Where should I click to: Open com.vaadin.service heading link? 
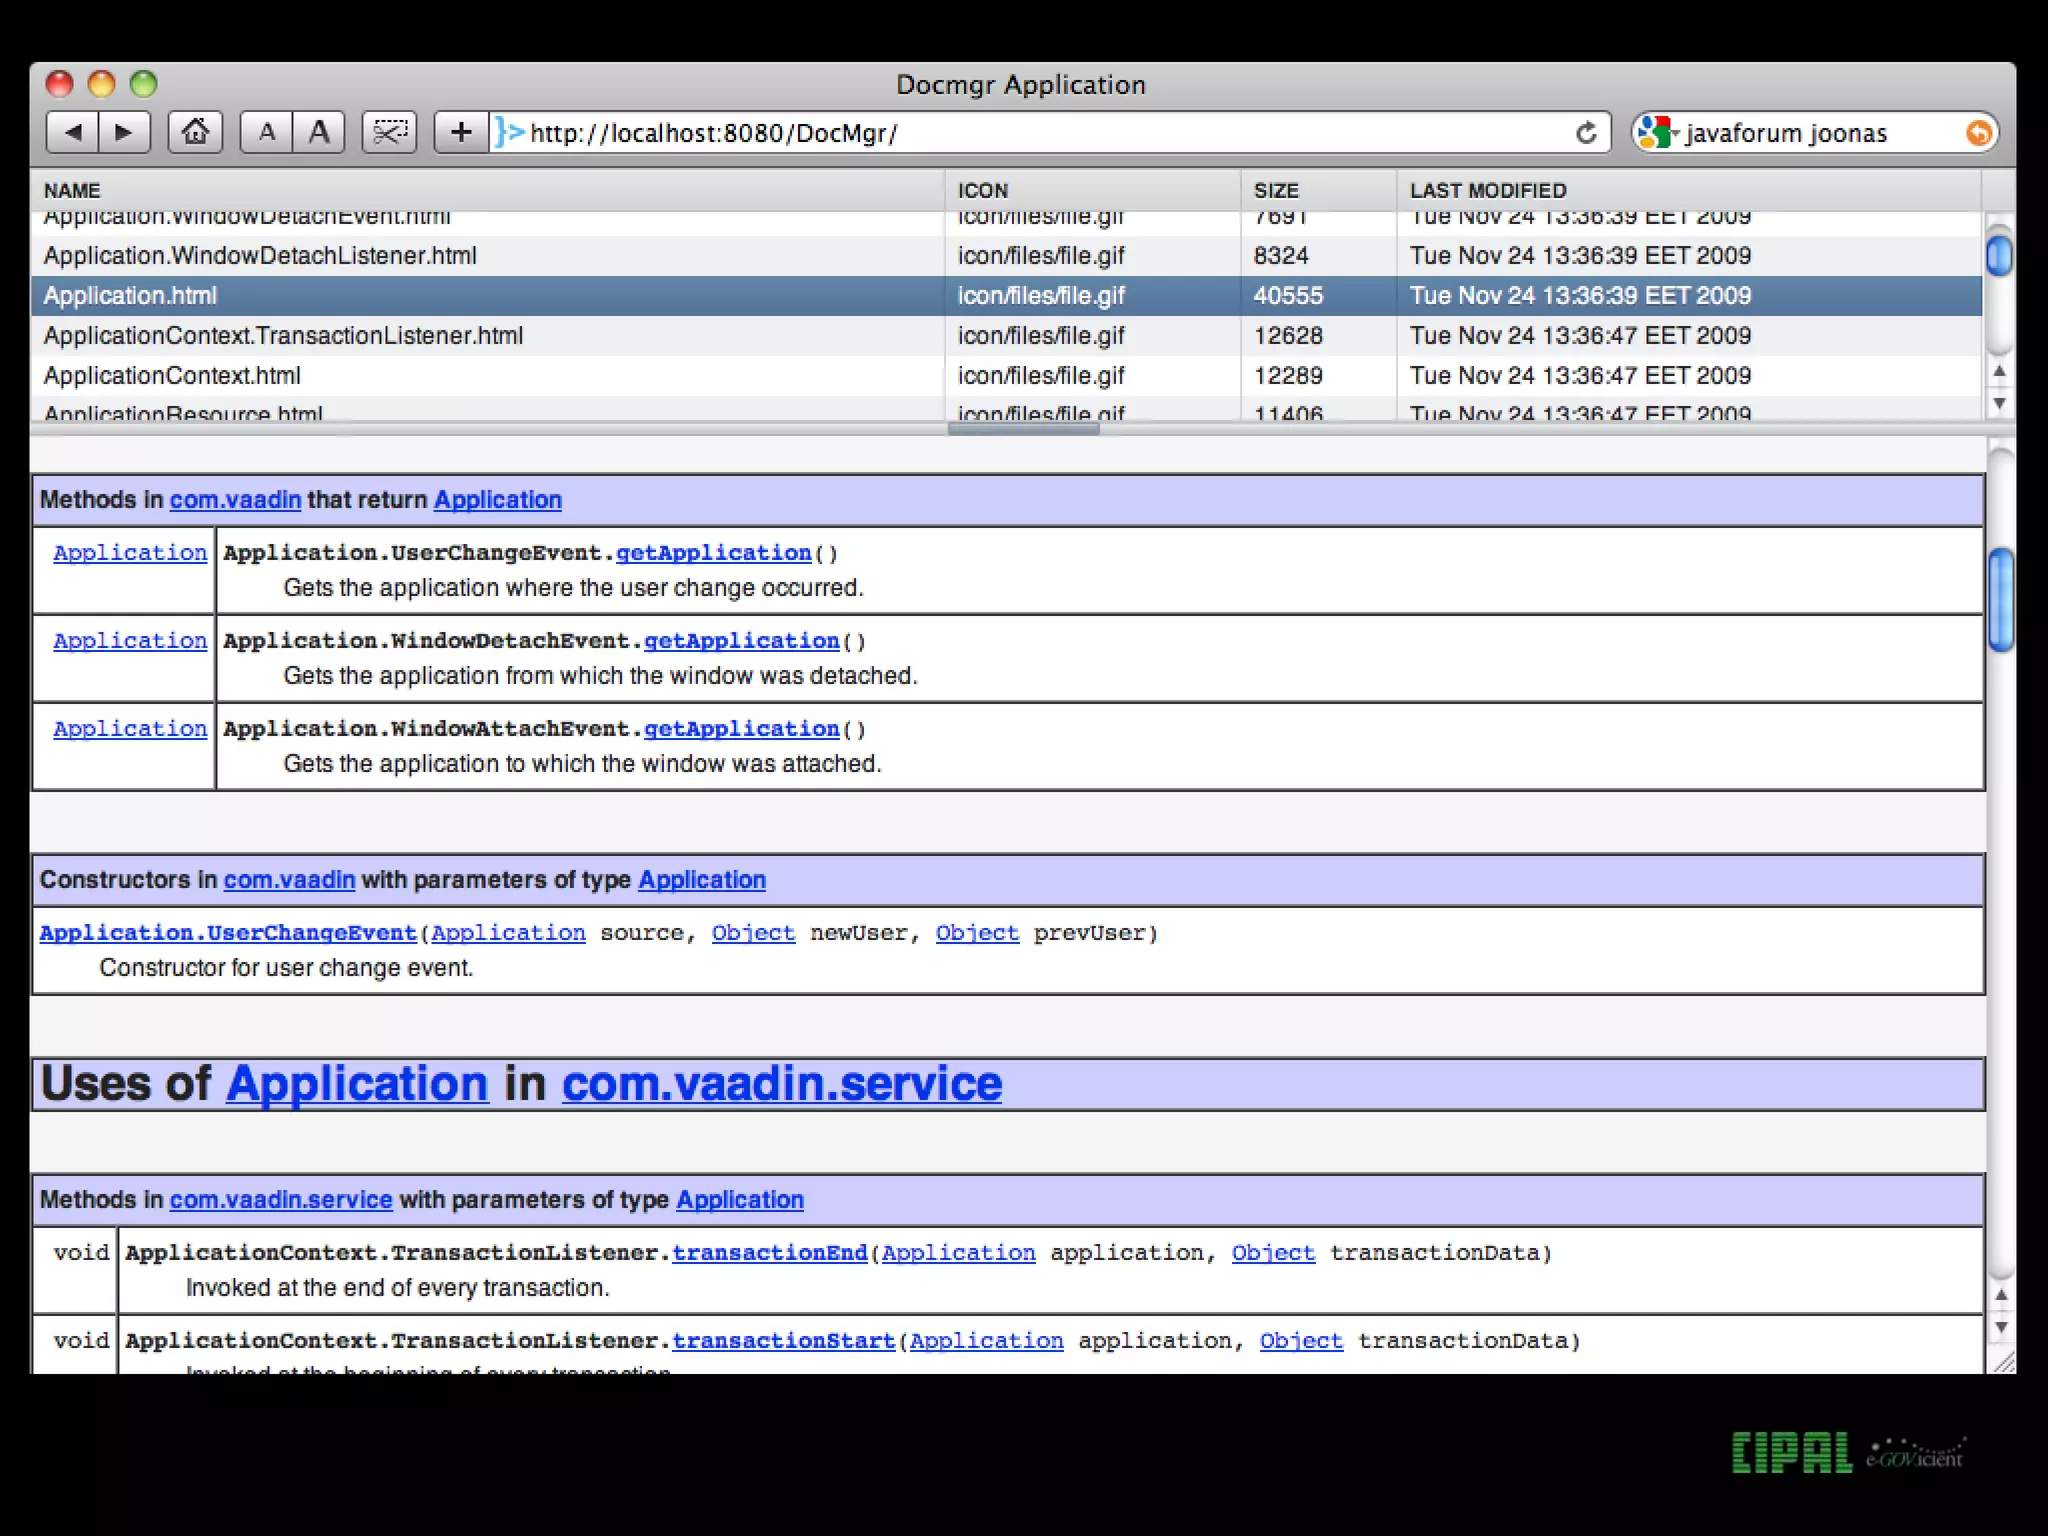point(781,1084)
